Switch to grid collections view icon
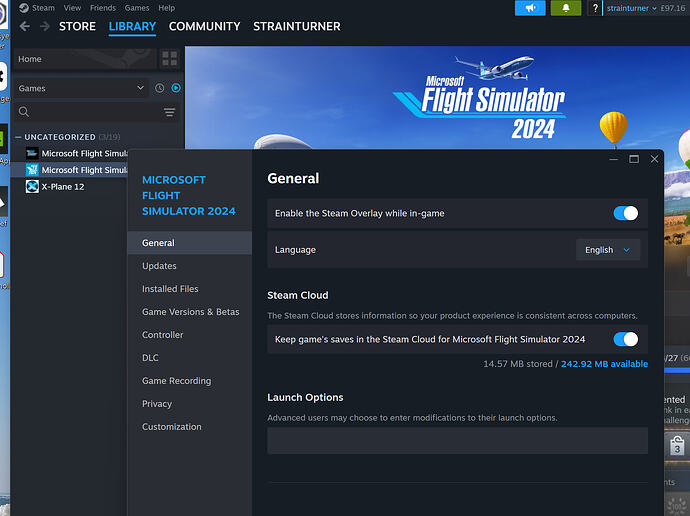The height and width of the screenshot is (516, 690). click(169, 59)
